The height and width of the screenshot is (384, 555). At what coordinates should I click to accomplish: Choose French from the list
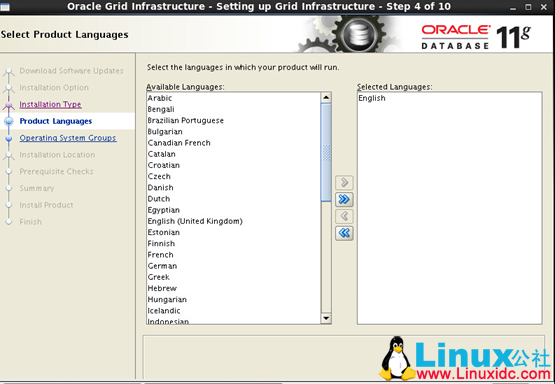click(234, 255)
